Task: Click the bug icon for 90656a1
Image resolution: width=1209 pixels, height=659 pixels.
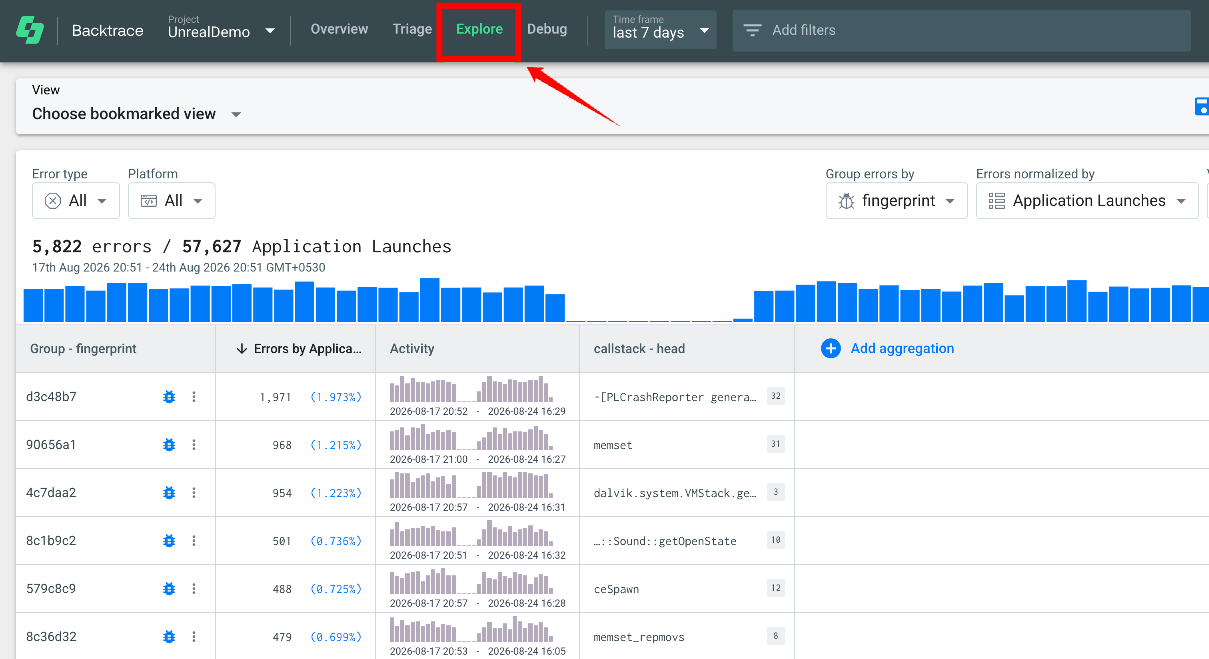Action: coord(169,445)
